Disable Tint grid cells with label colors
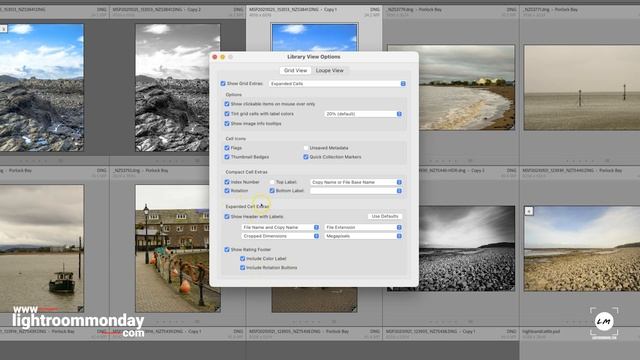The width and height of the screenshot is (640, 360). click(227, 114)
